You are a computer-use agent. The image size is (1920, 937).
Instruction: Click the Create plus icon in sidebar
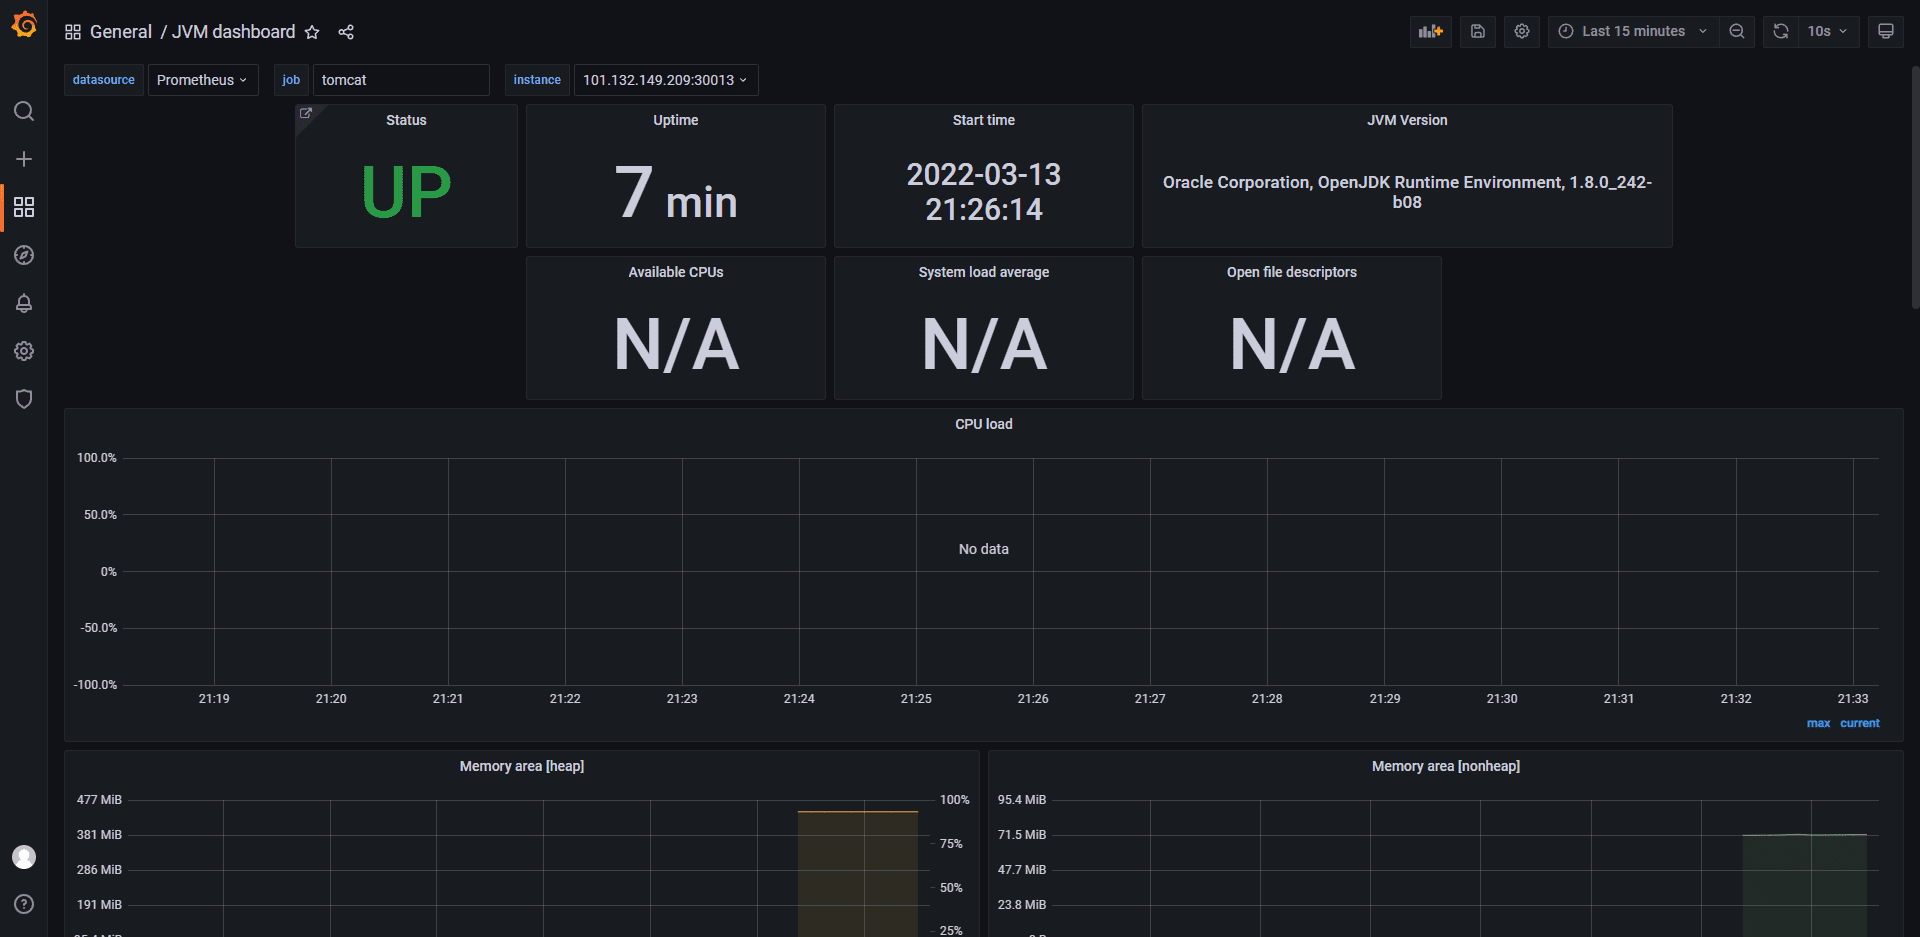coord(24,159)
